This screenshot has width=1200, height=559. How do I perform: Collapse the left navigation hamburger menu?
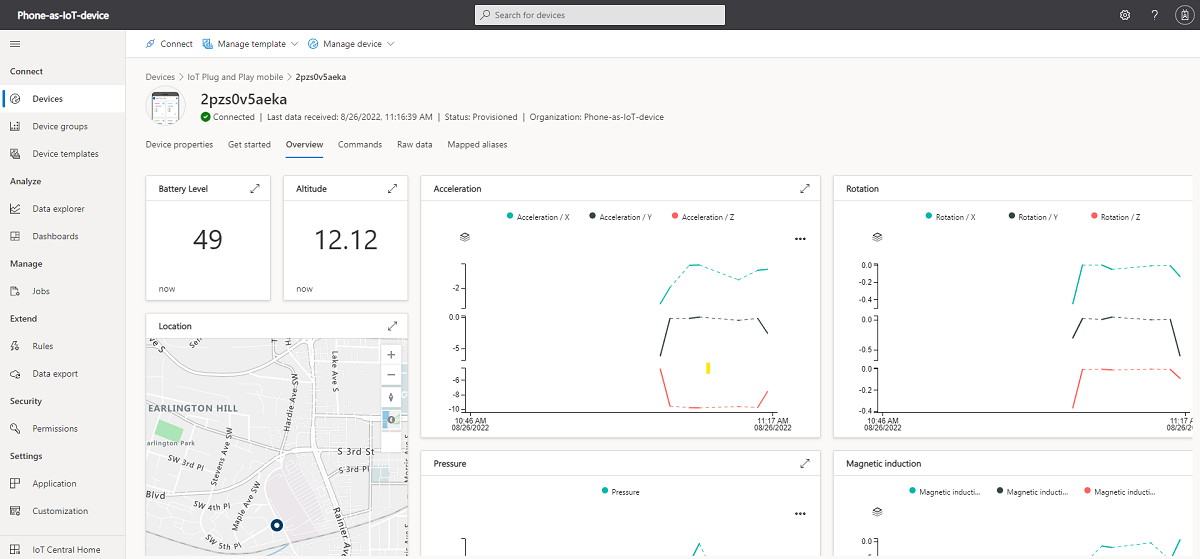[15, 44]
